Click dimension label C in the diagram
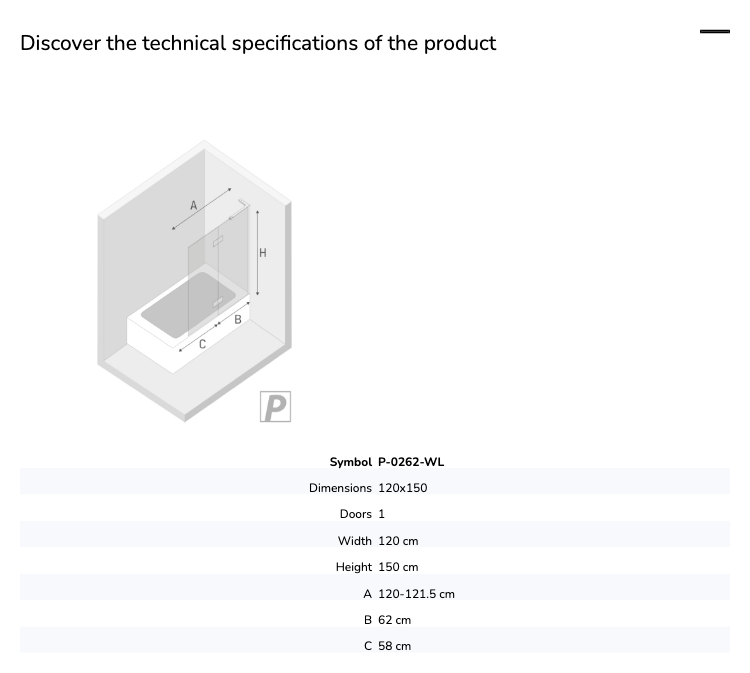The width and height of the screenshot is (750, 673). [x=202, y=344]
